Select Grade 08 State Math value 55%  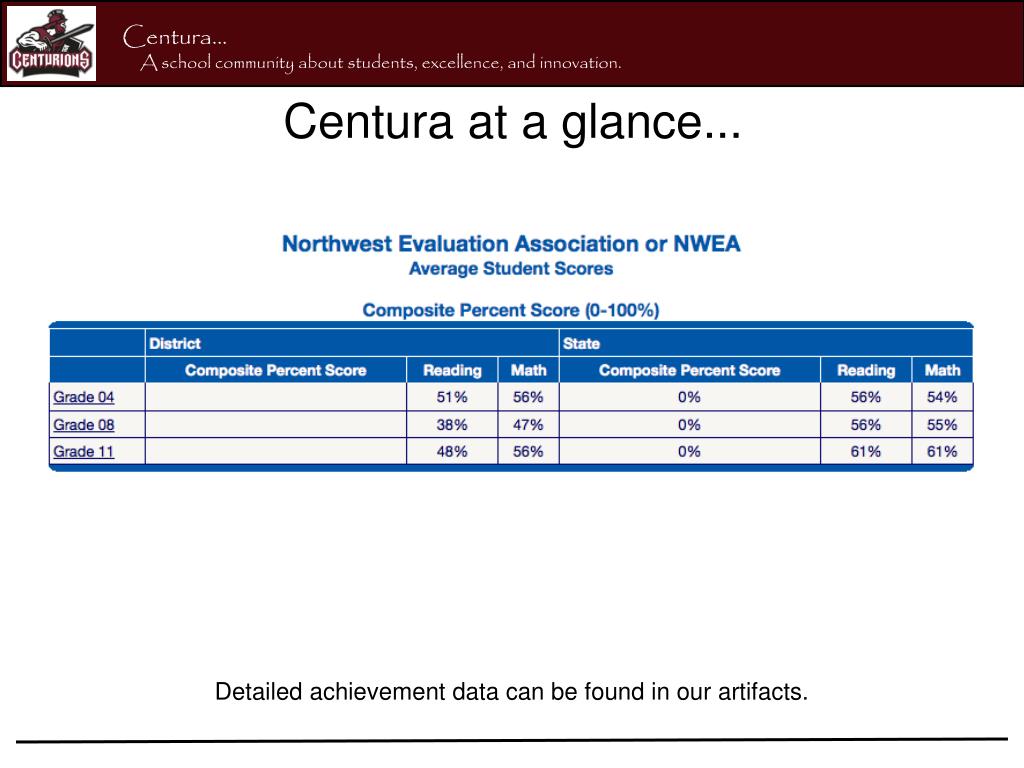[x=942, y=425]
